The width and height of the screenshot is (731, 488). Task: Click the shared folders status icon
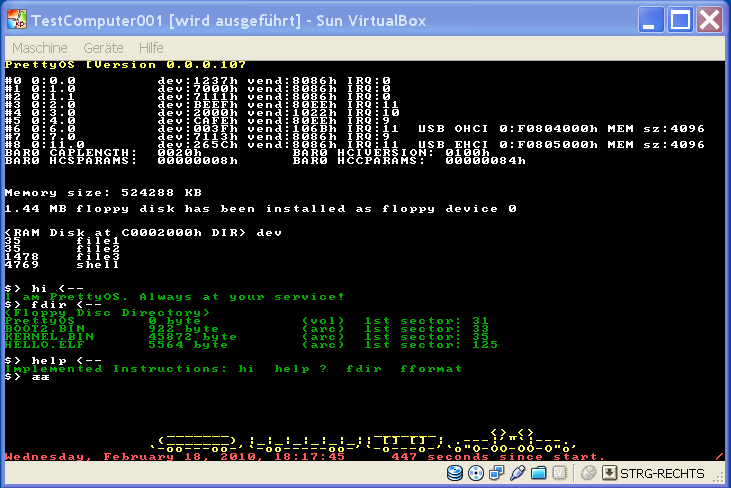[538, 473]
